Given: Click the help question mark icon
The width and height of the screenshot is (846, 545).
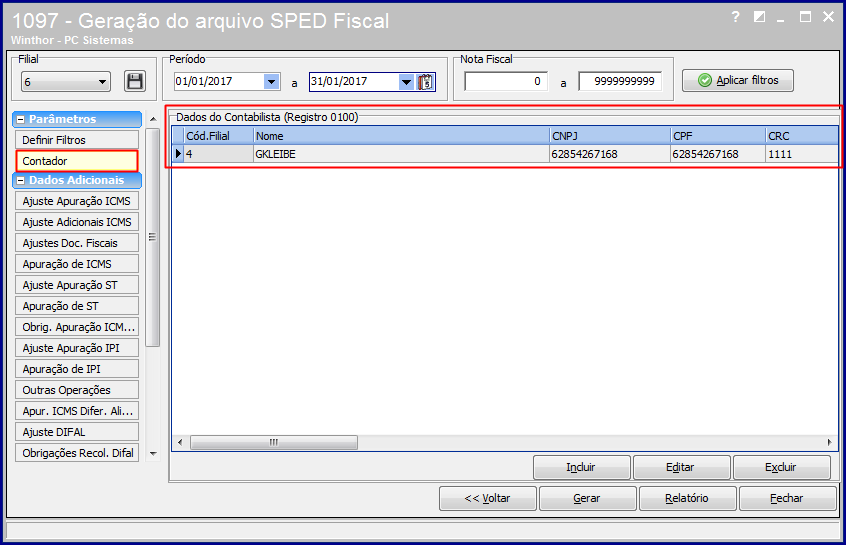Looking at the screenshot, I should point(735,17).
